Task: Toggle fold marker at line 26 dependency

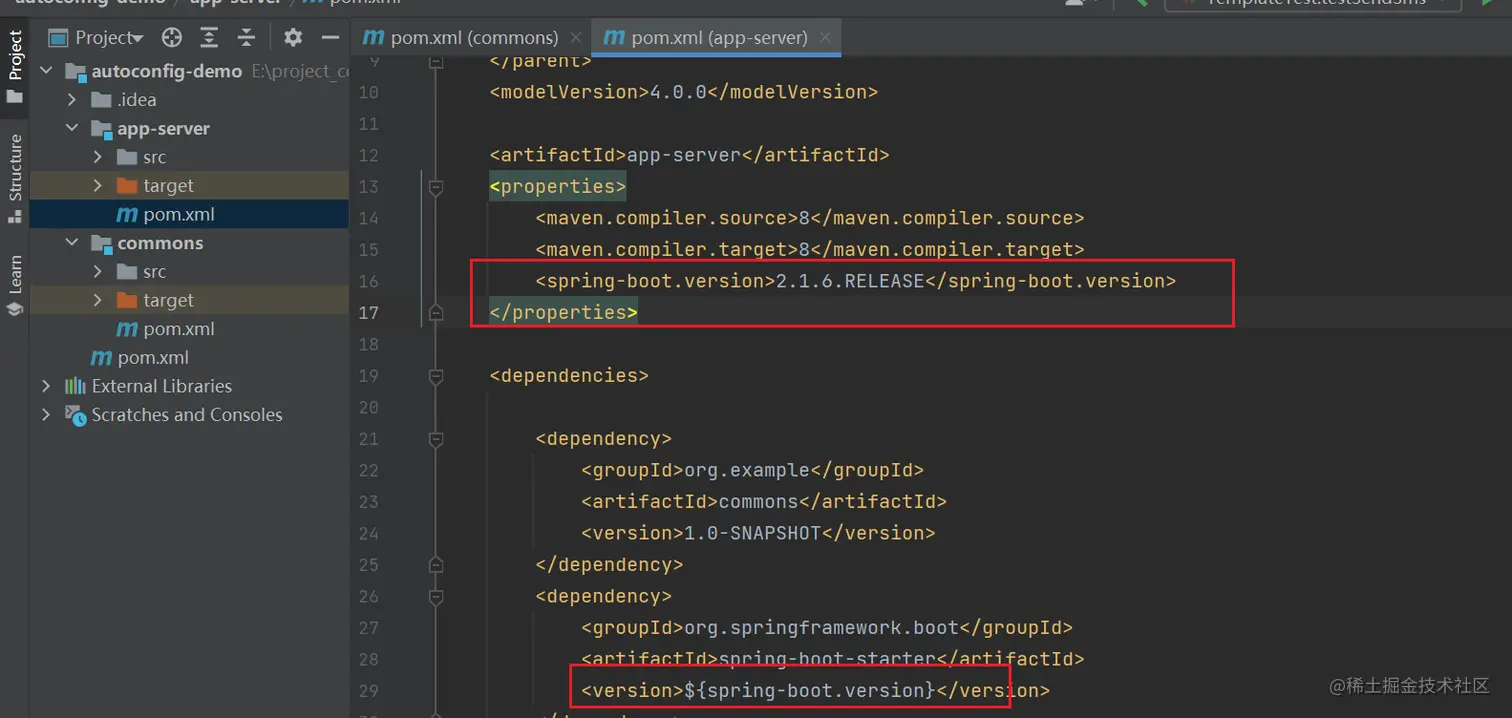Action: pyautogui.click(x=435, y=597)
